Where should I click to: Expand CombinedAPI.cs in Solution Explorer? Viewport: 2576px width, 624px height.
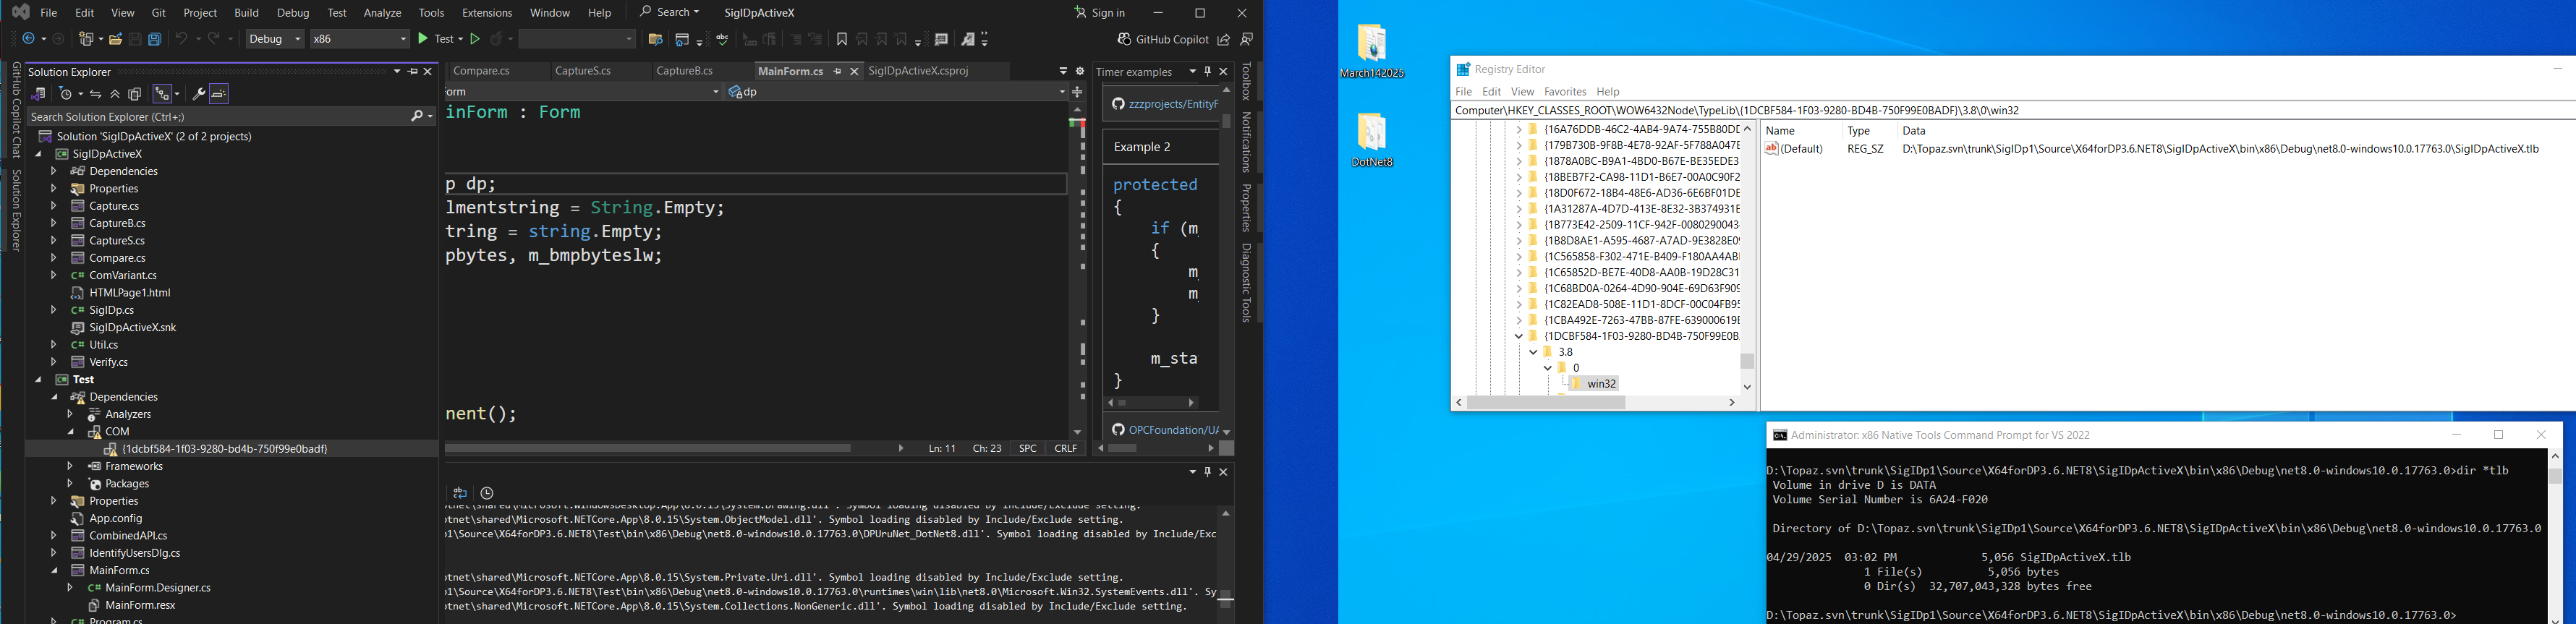point(54,536)
